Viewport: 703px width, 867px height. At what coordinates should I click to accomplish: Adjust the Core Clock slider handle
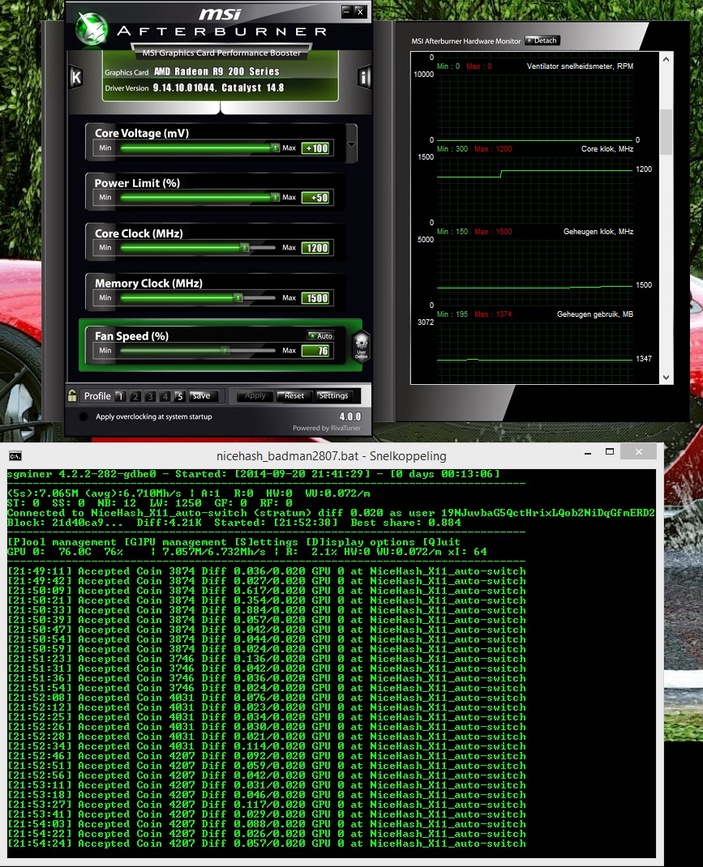click(x=244, y=247)
